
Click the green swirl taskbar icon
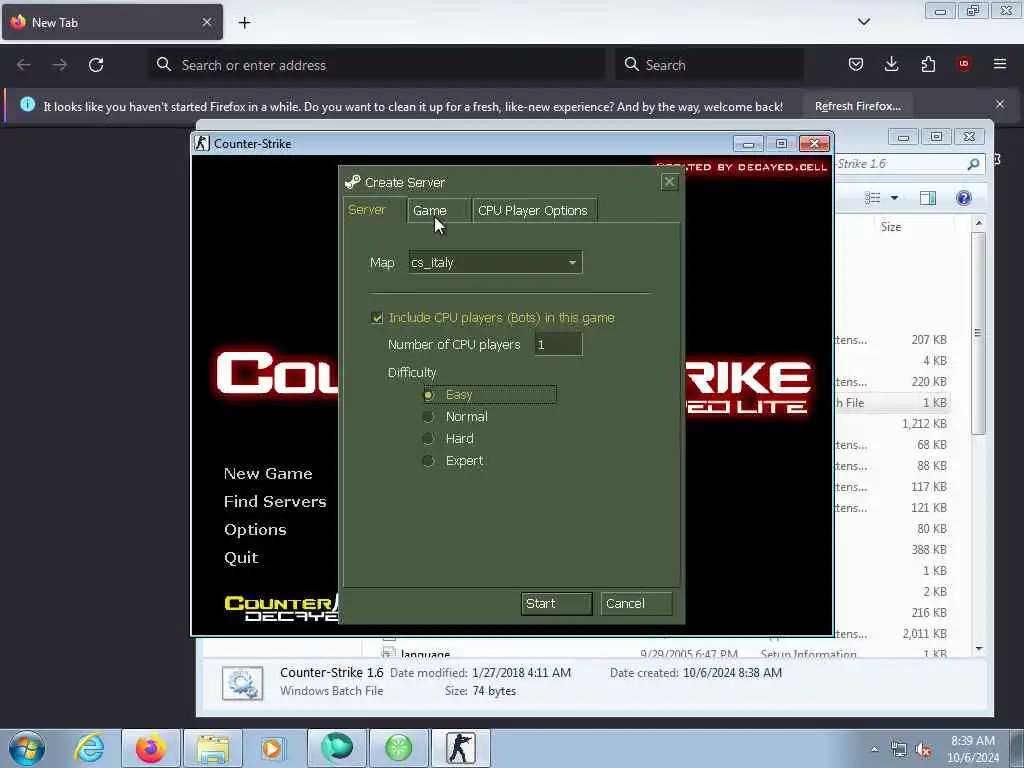point(336,747)
